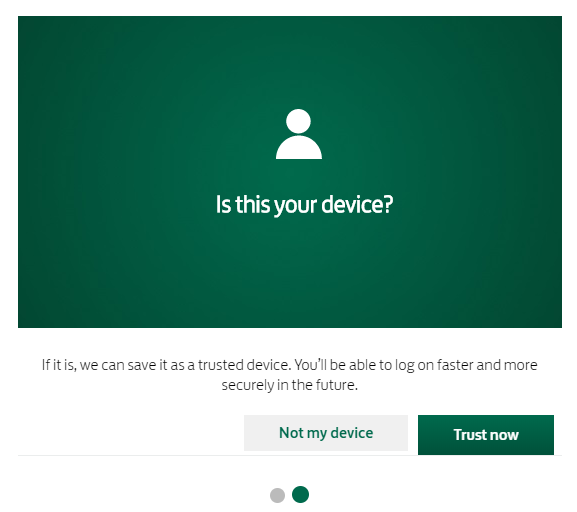Screen dimensions: 577x512
Task: Tap the head of the user icon
Action: [298, 121]
